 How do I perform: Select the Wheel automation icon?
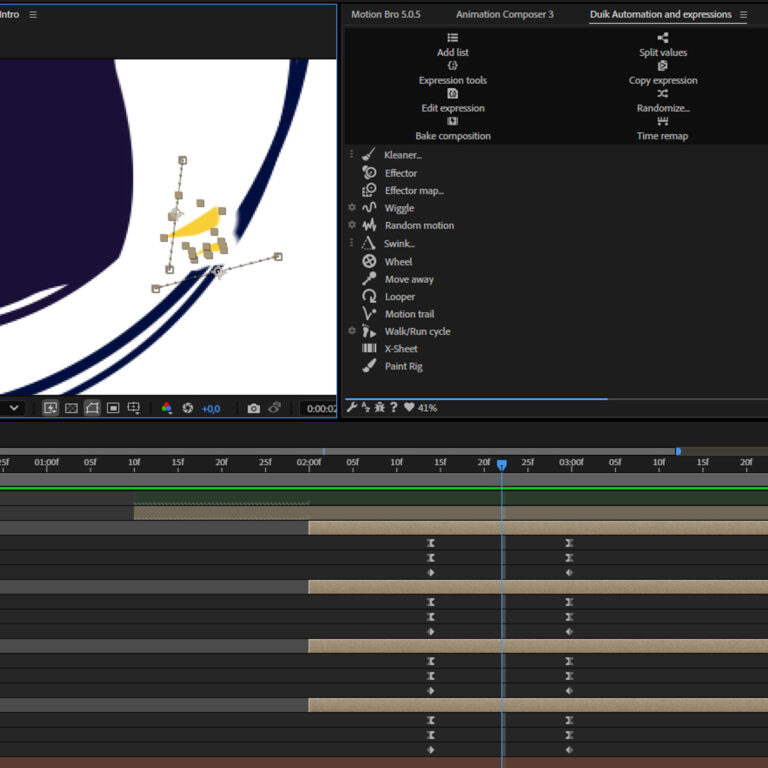tap(369, 262)
